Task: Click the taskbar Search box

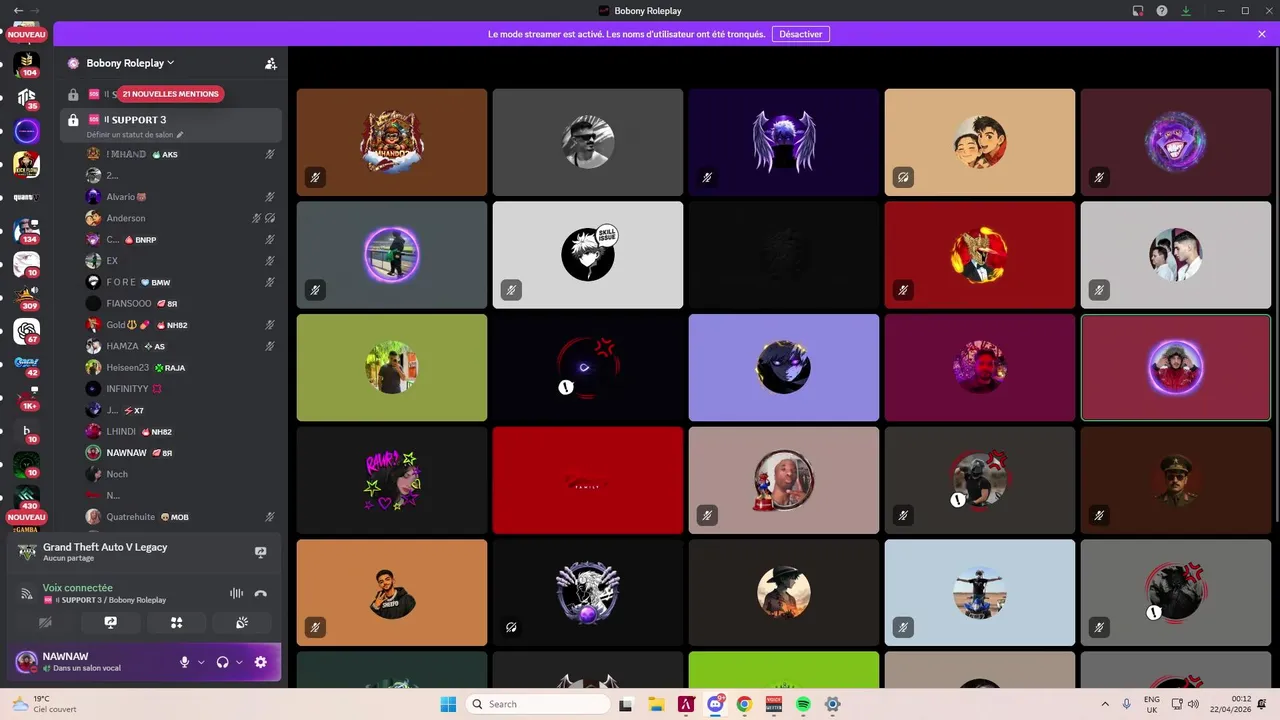Action: pos(538,704)
